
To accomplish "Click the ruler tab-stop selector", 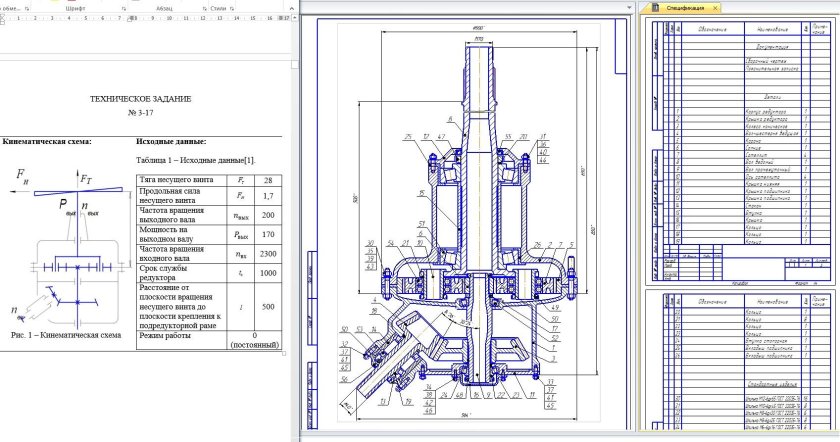I will [5, 18].
